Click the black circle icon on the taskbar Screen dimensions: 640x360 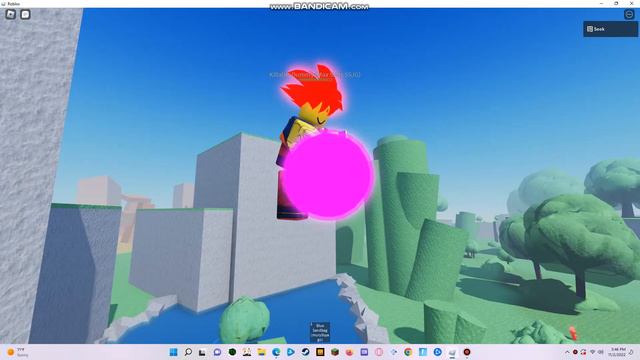[232, 352]
